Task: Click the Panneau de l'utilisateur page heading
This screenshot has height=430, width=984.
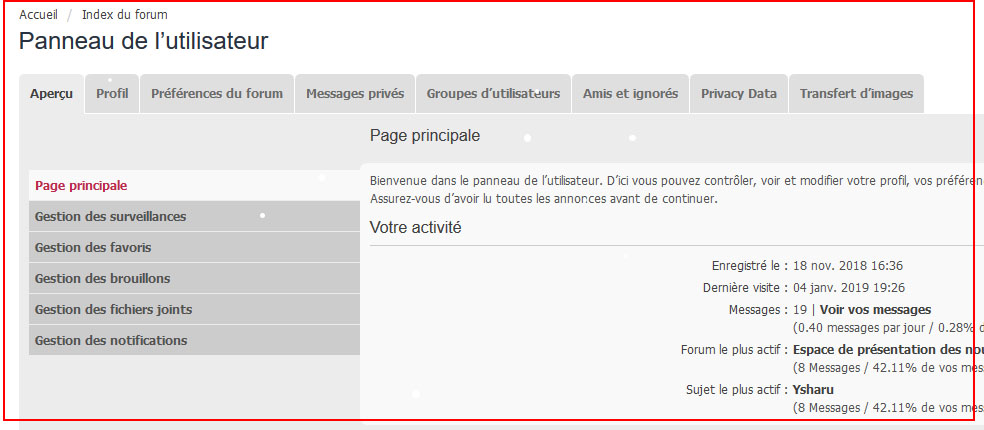Action: [143, 42]
